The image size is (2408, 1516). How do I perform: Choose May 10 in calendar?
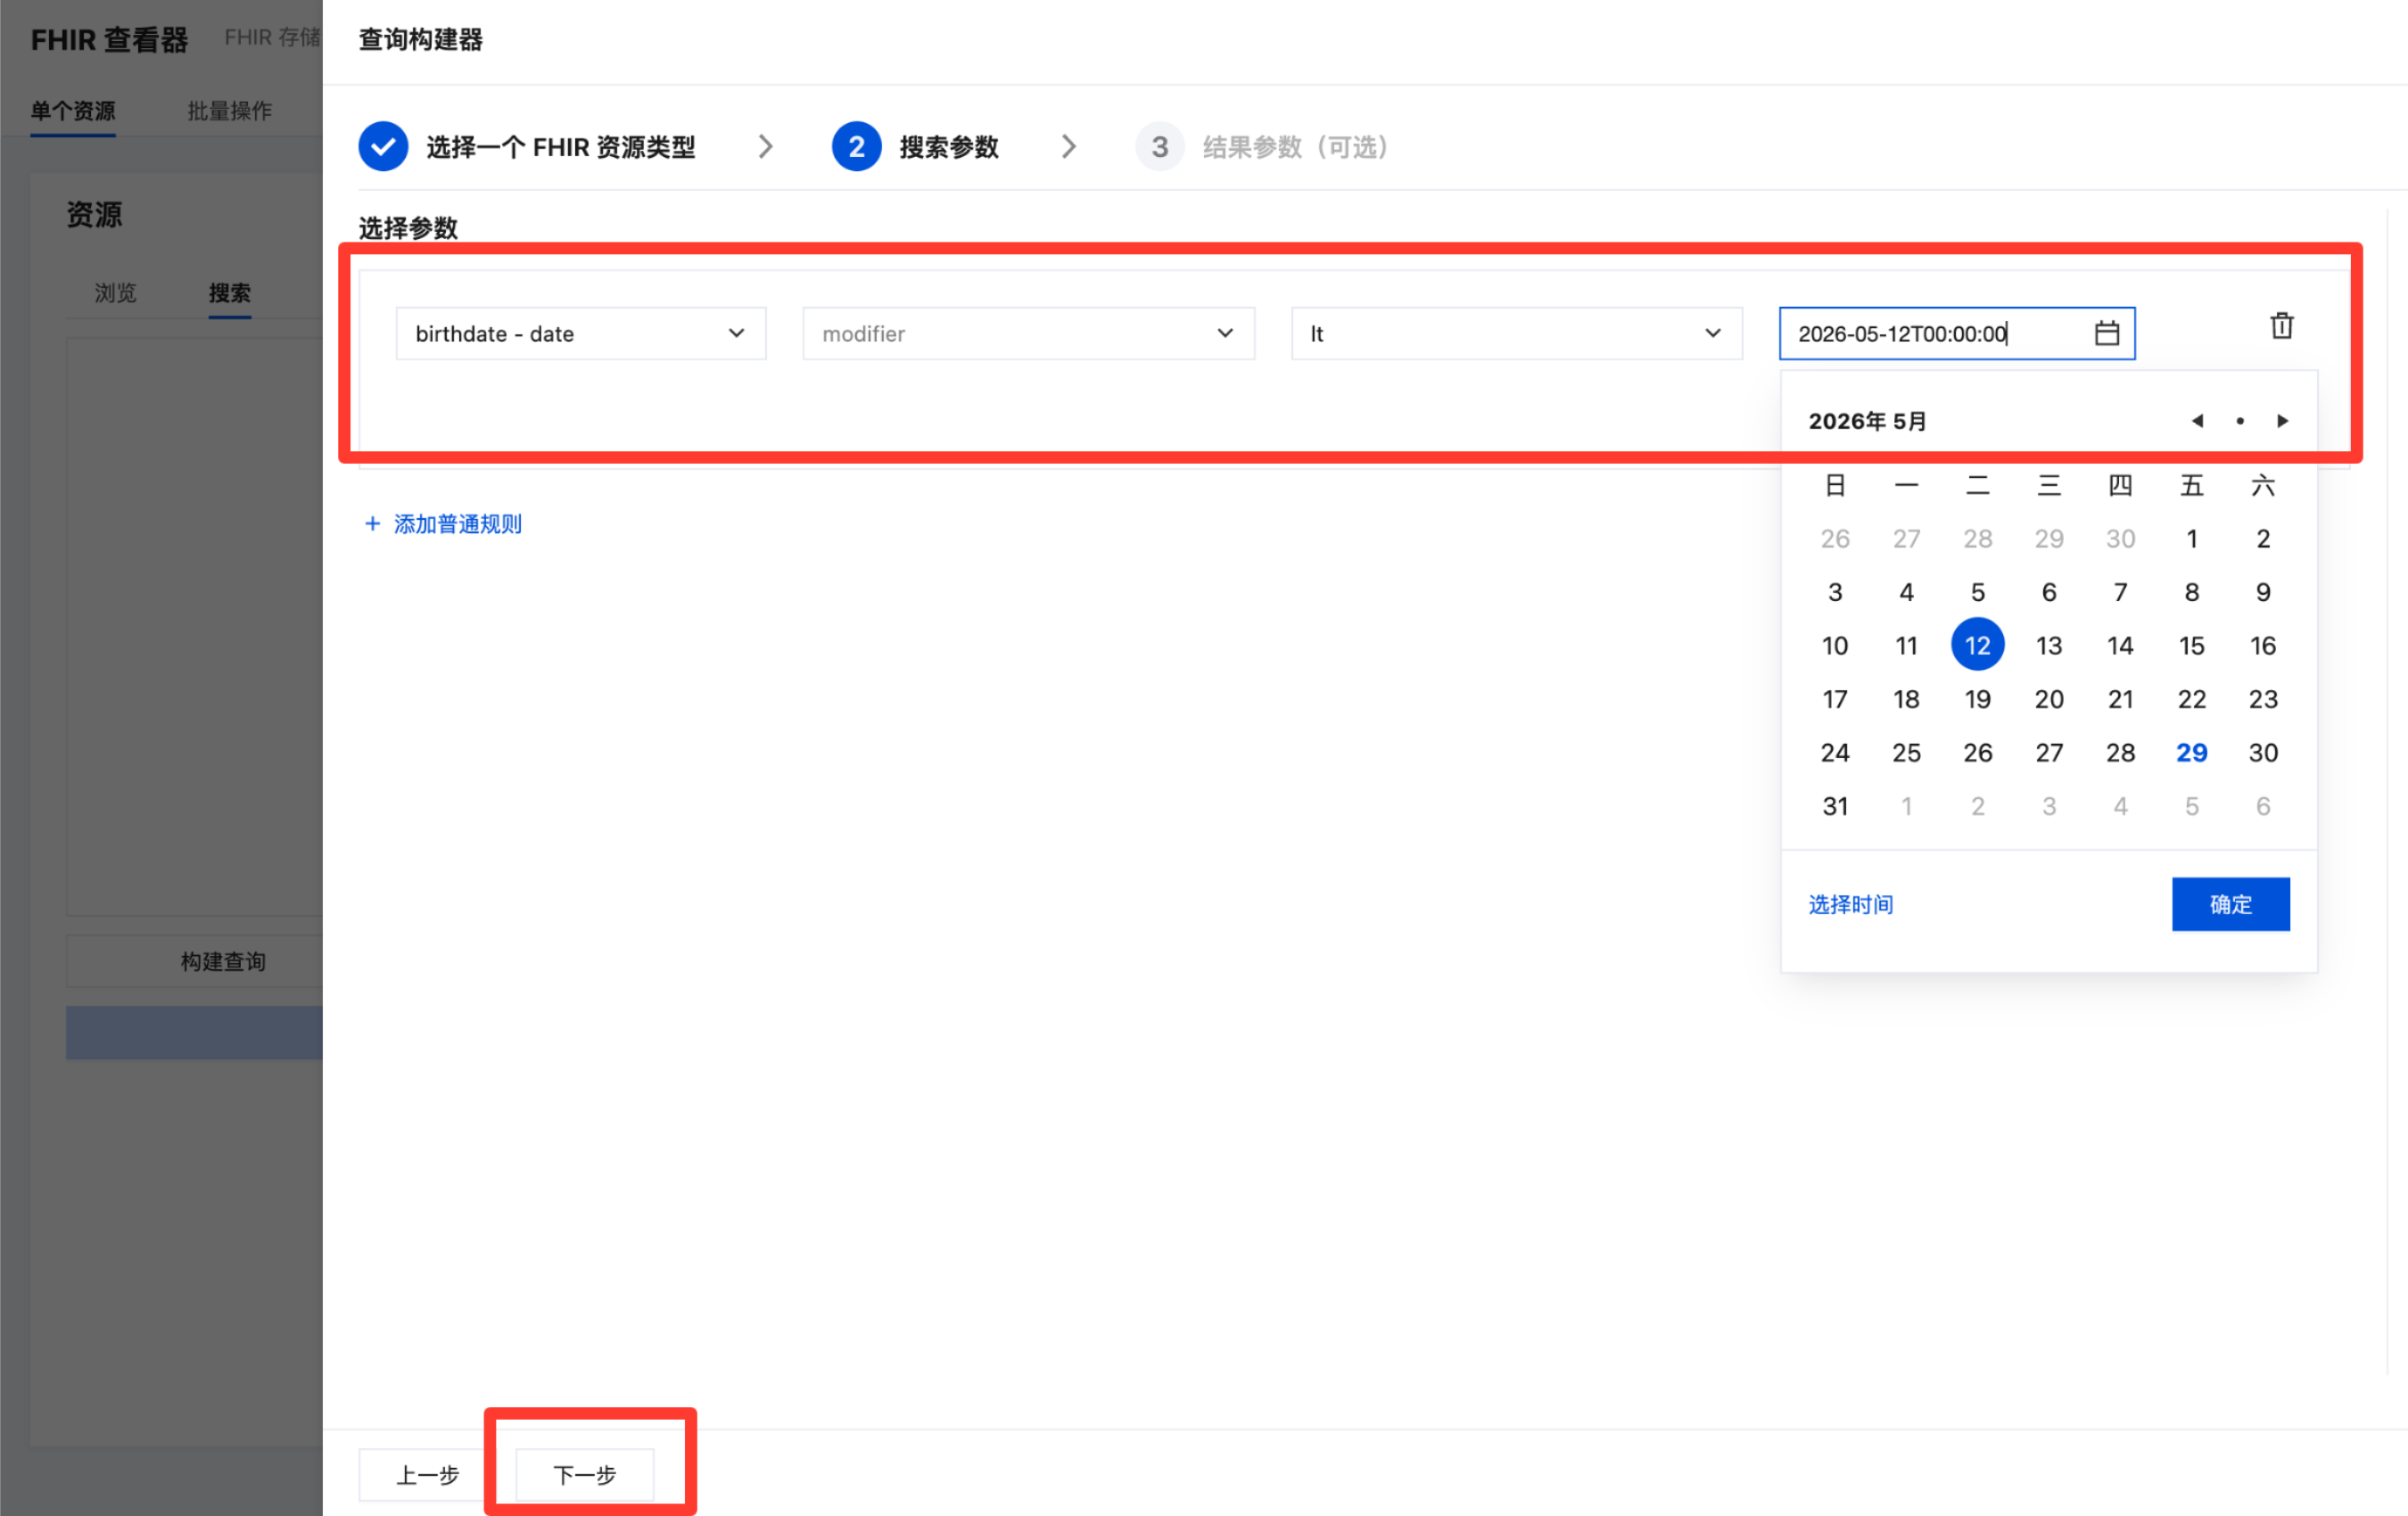tap(1834, 645)
